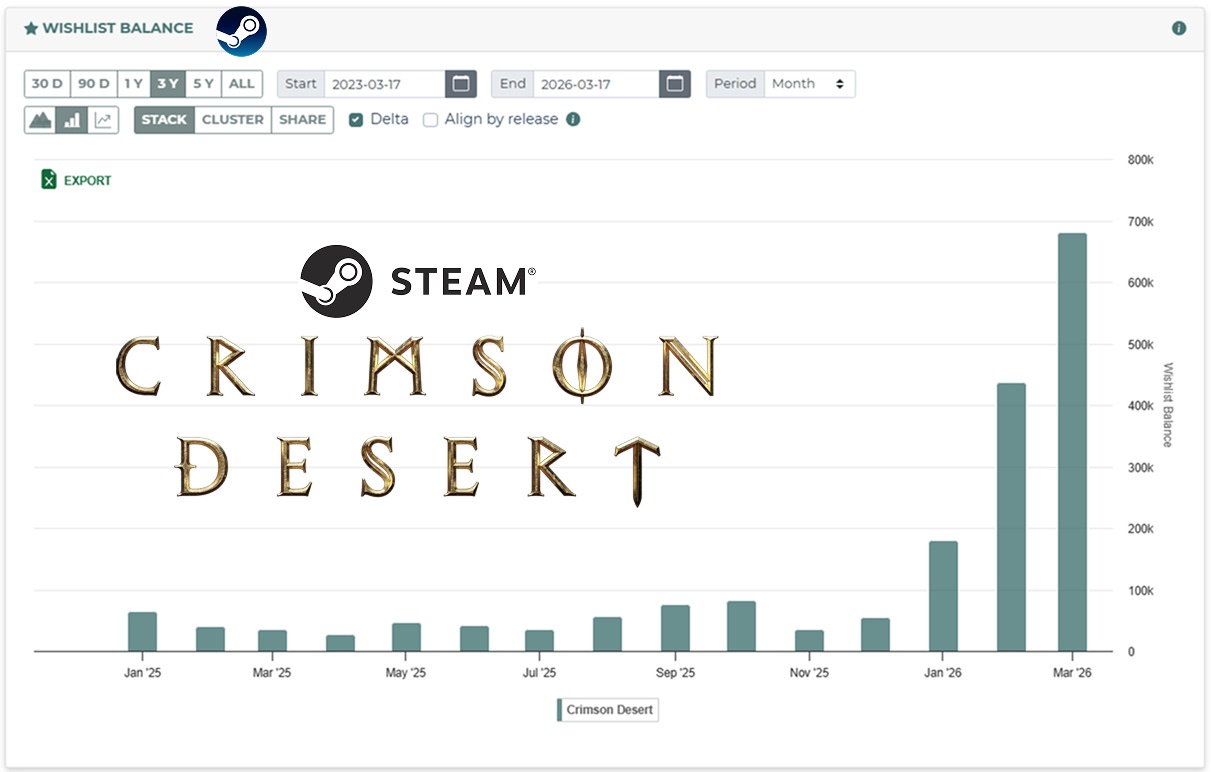Toggle Crimson Desert series in the legend

point(607,710)
